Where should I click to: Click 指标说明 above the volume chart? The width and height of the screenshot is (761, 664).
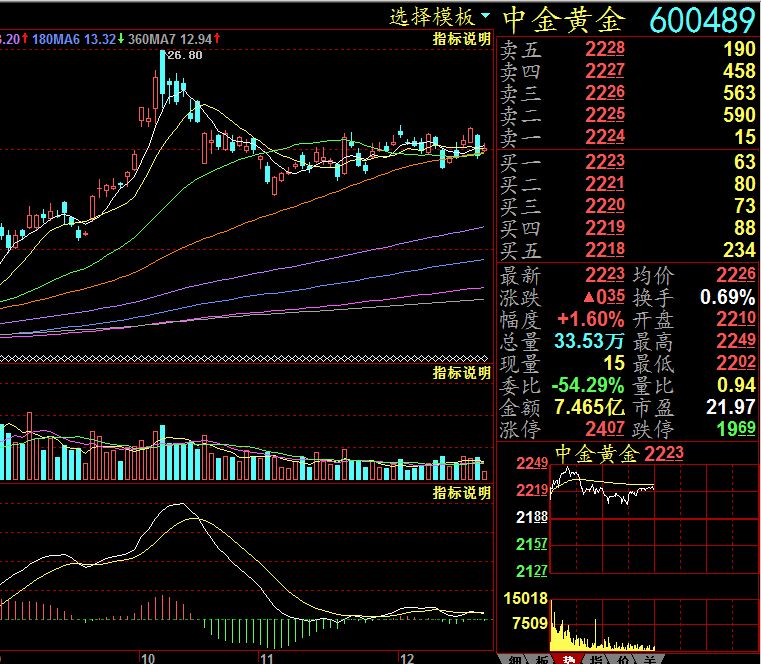(462, 373)
